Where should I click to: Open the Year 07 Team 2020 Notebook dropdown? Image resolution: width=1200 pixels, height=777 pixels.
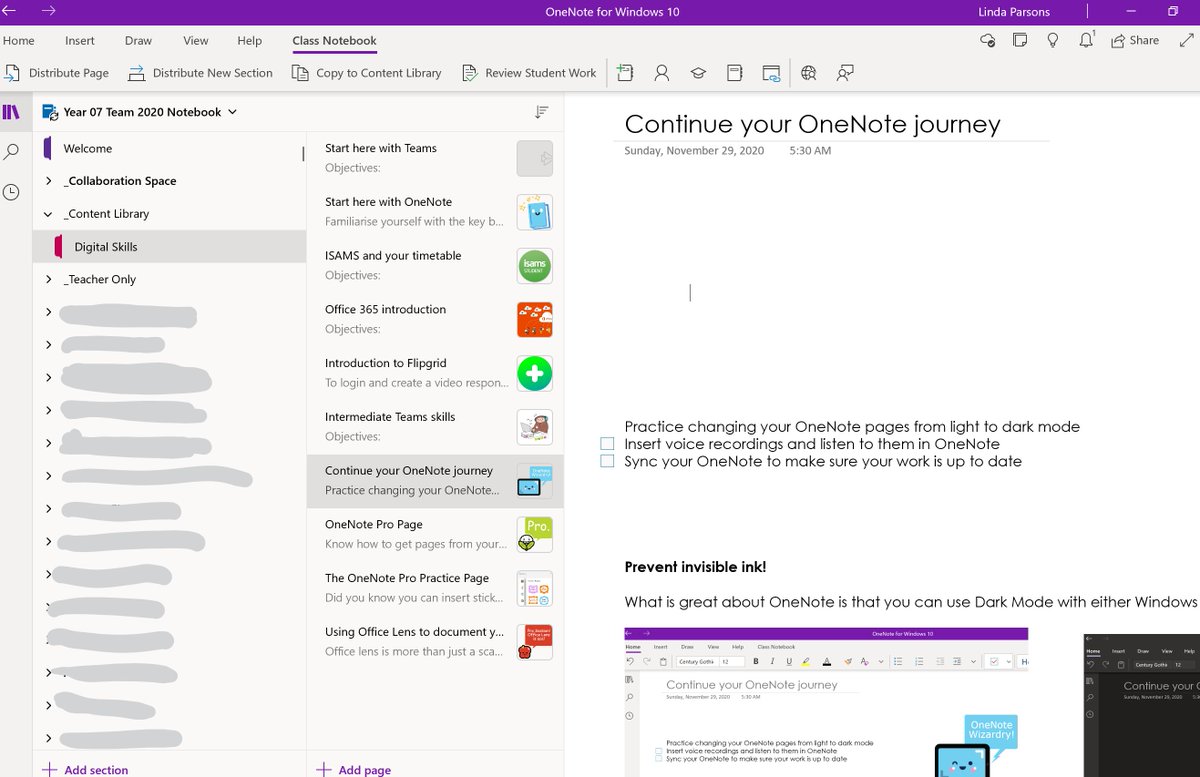[x=140, y=112]
